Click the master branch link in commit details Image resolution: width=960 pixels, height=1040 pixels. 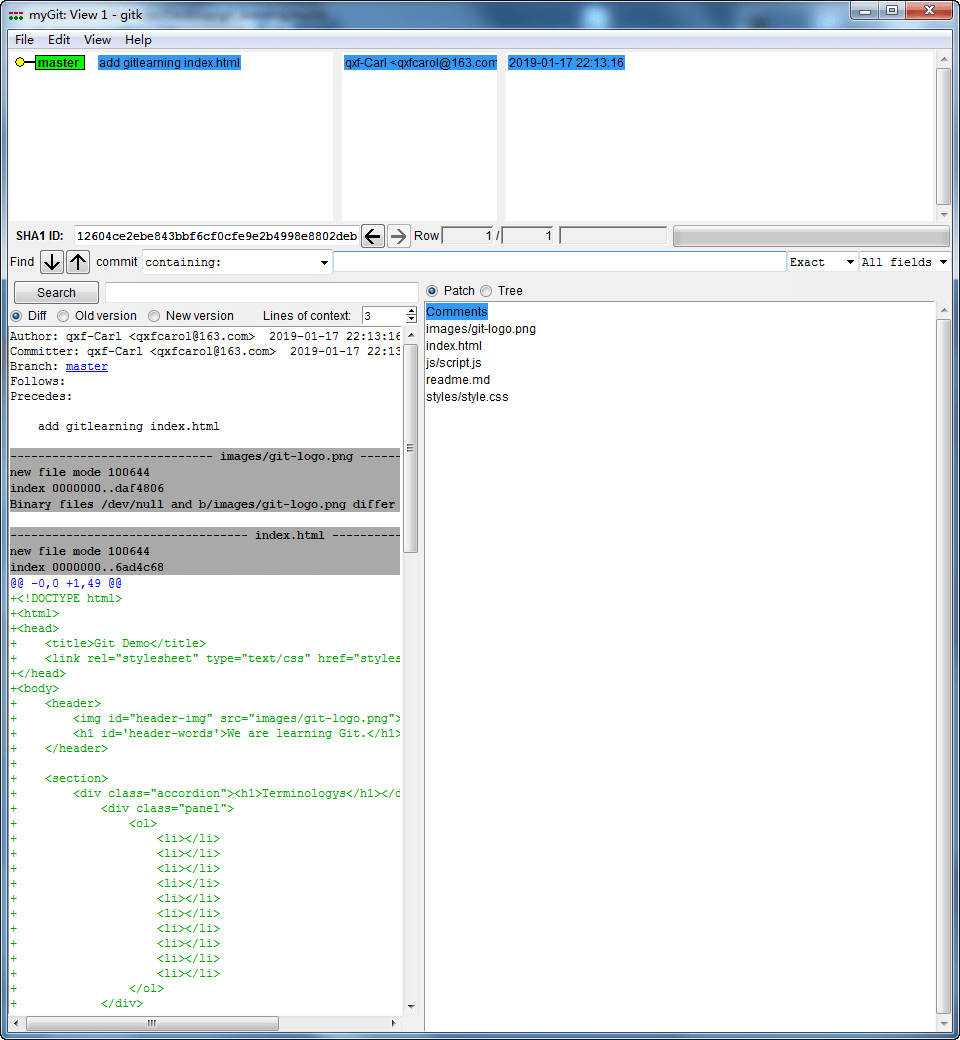coord(86,366)
